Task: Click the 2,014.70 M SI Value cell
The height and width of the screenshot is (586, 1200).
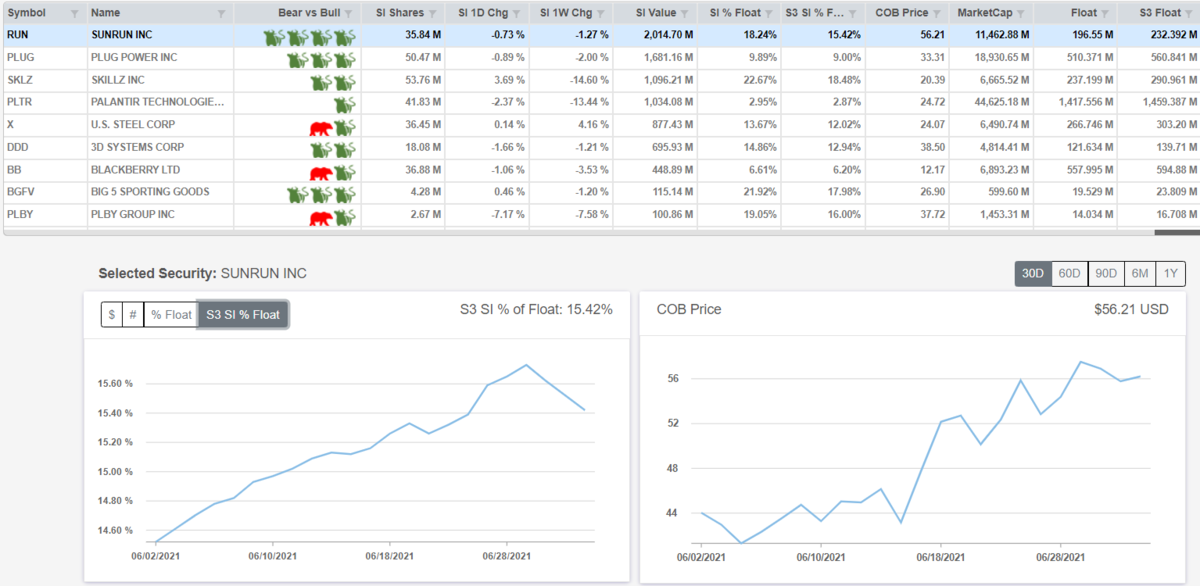Action: [x=657, y=36]
